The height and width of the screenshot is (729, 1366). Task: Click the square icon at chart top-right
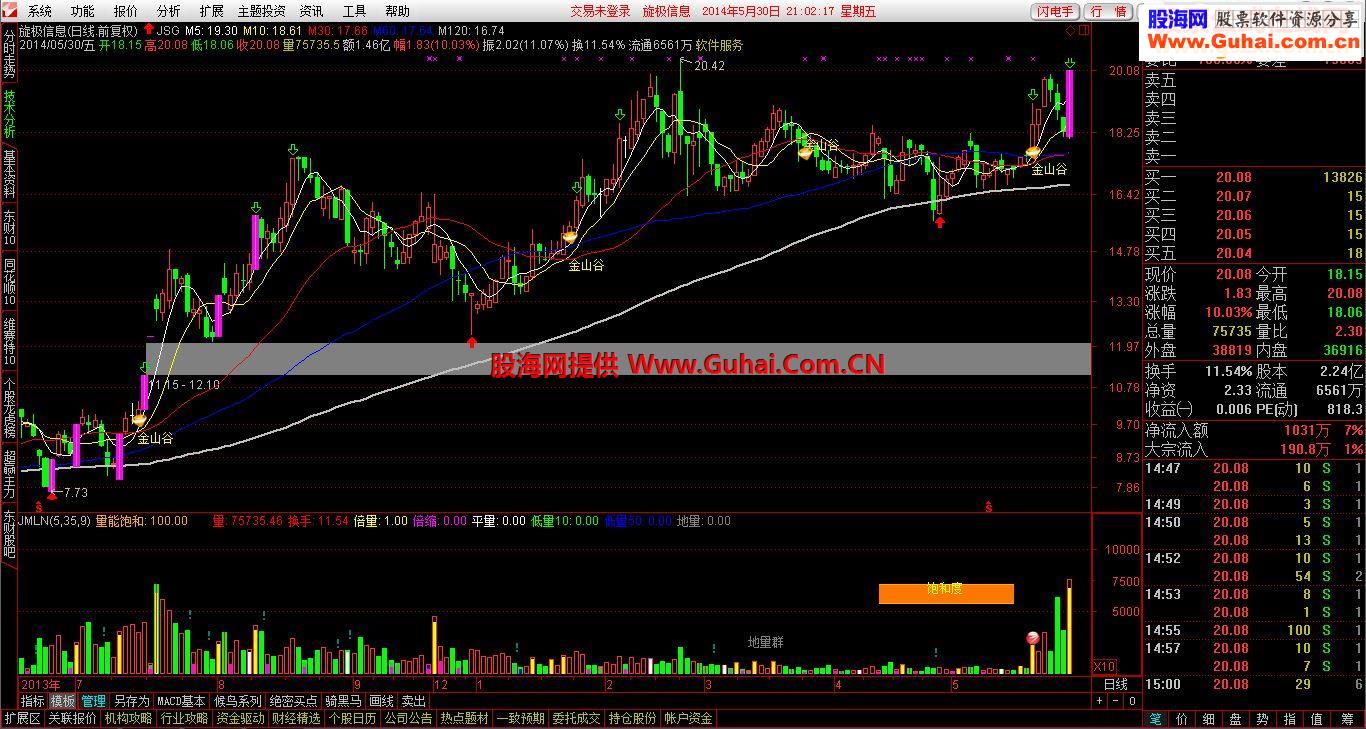click(x=1086, y=31)
